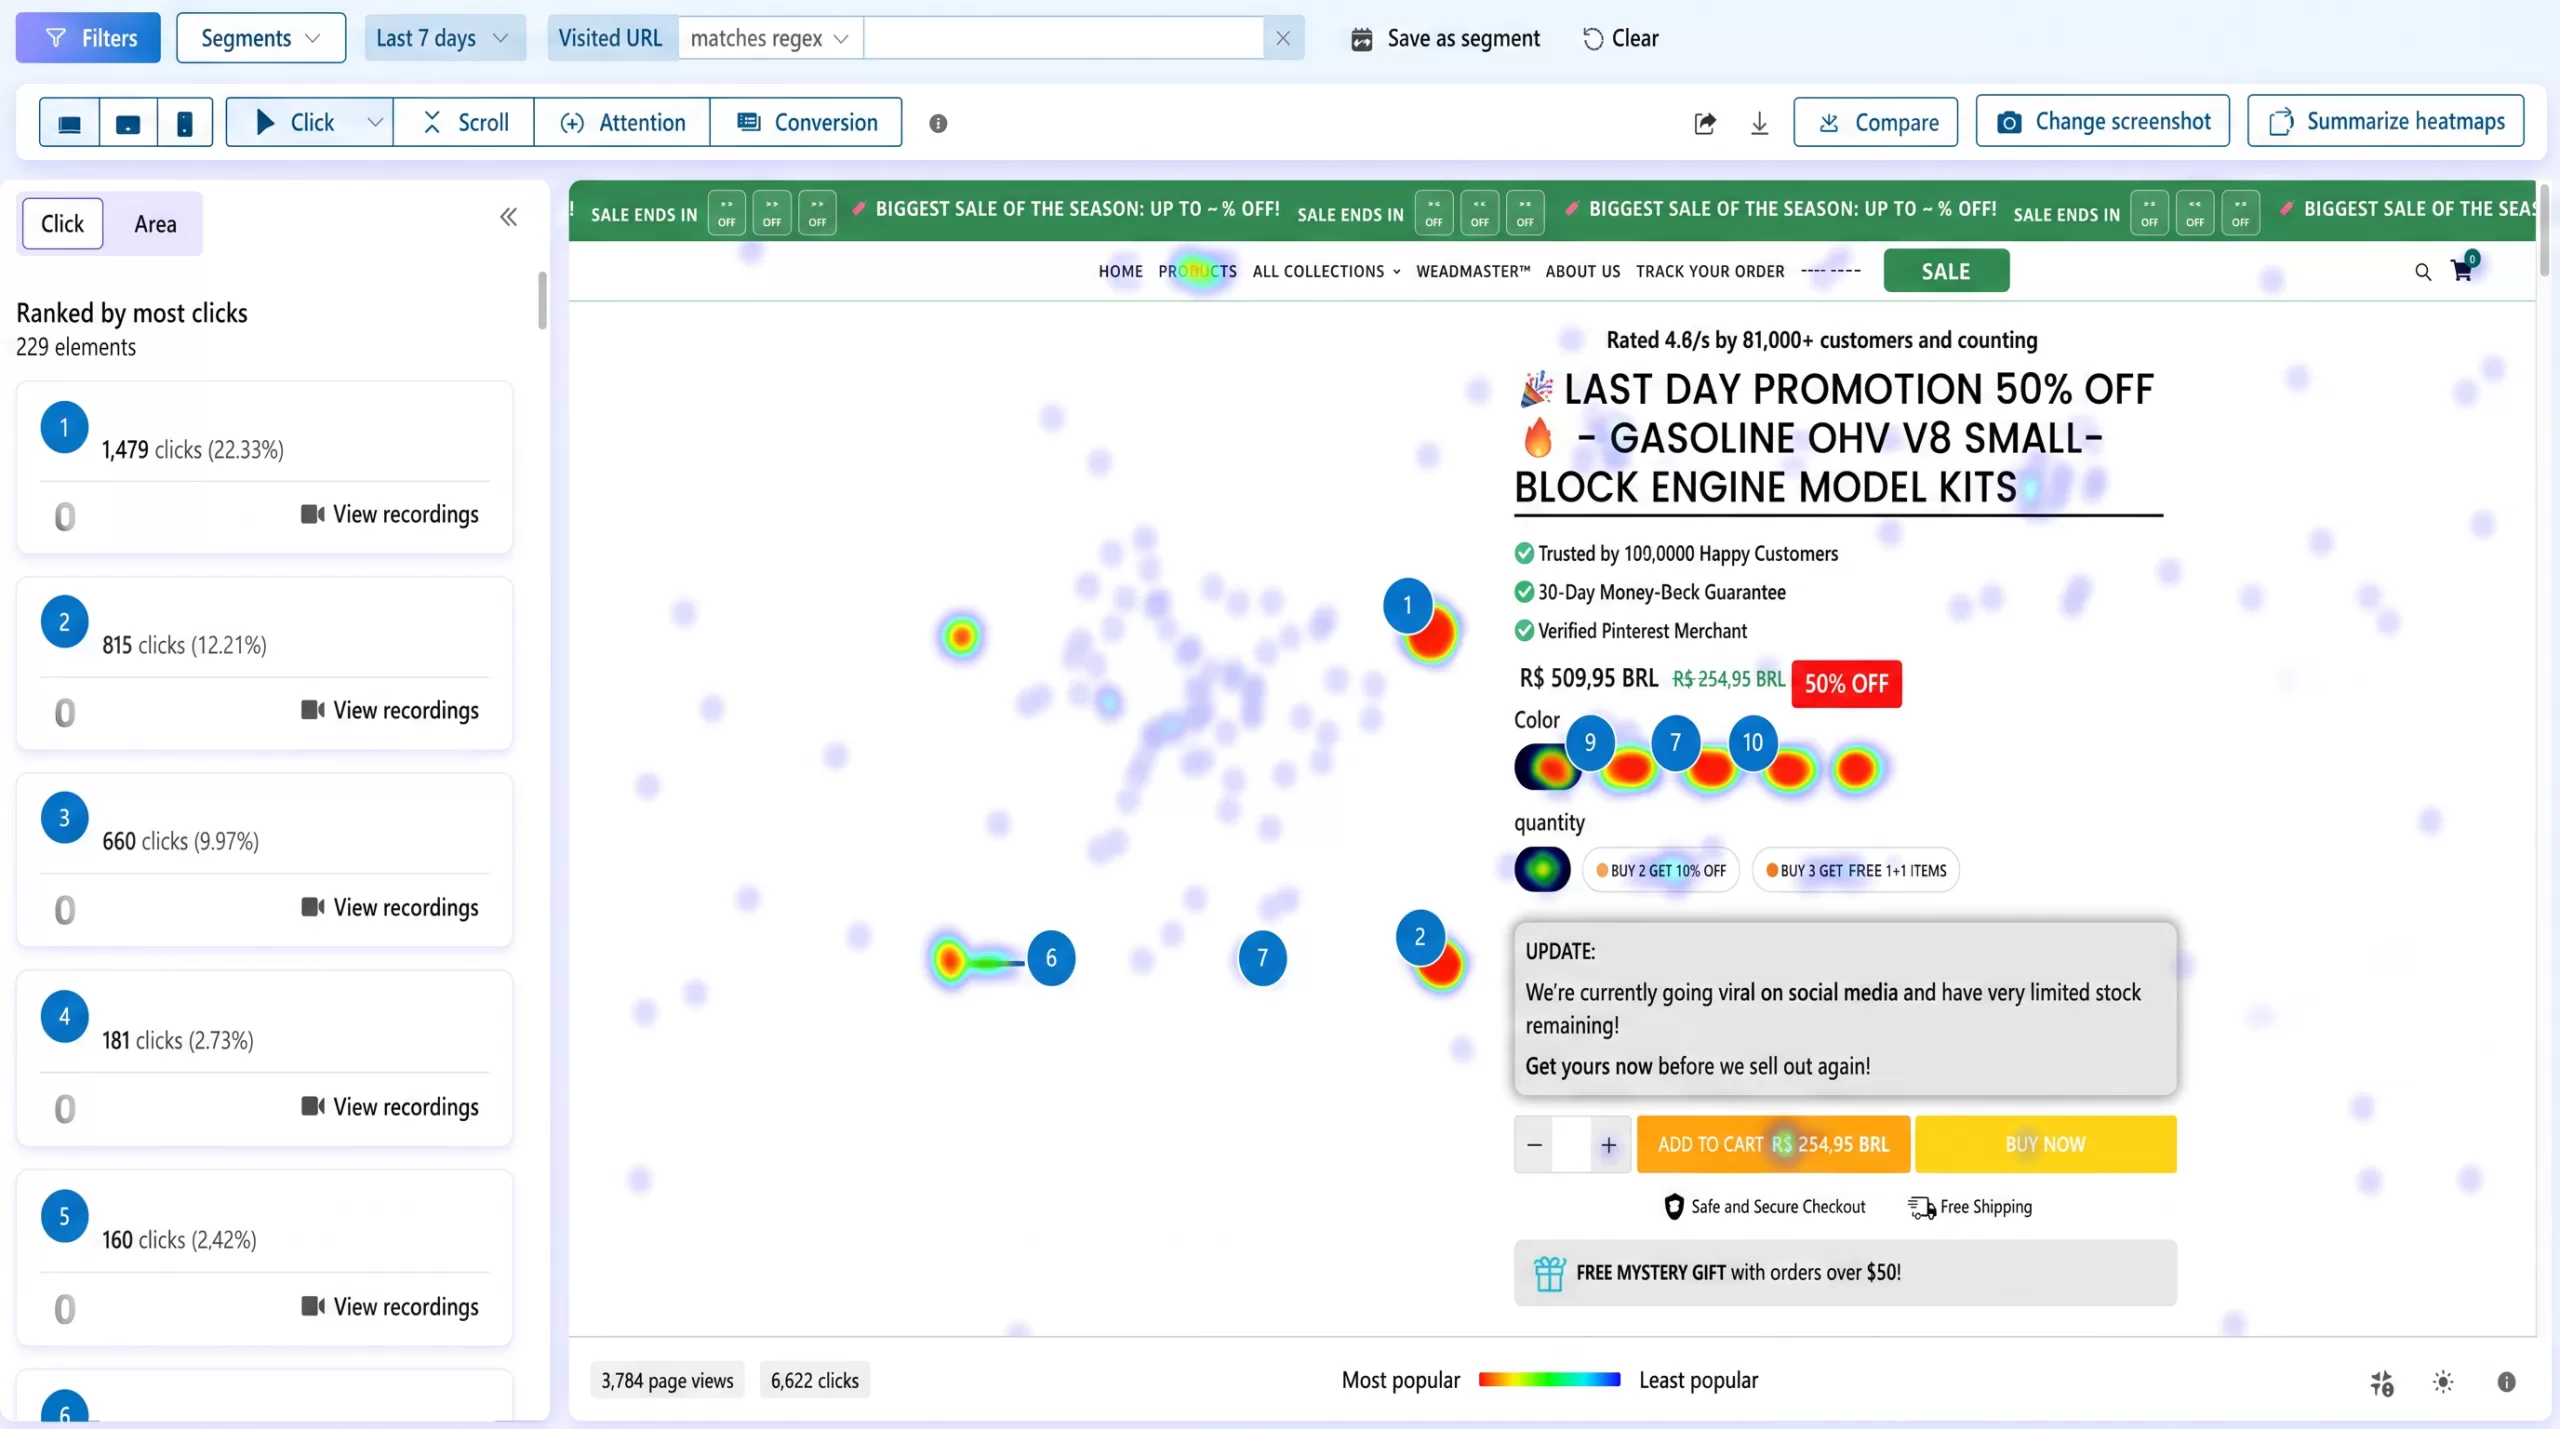Click the heatmap settings sparkle icon
Screen dimensions: 2560x1429
coord(2381,1383)
